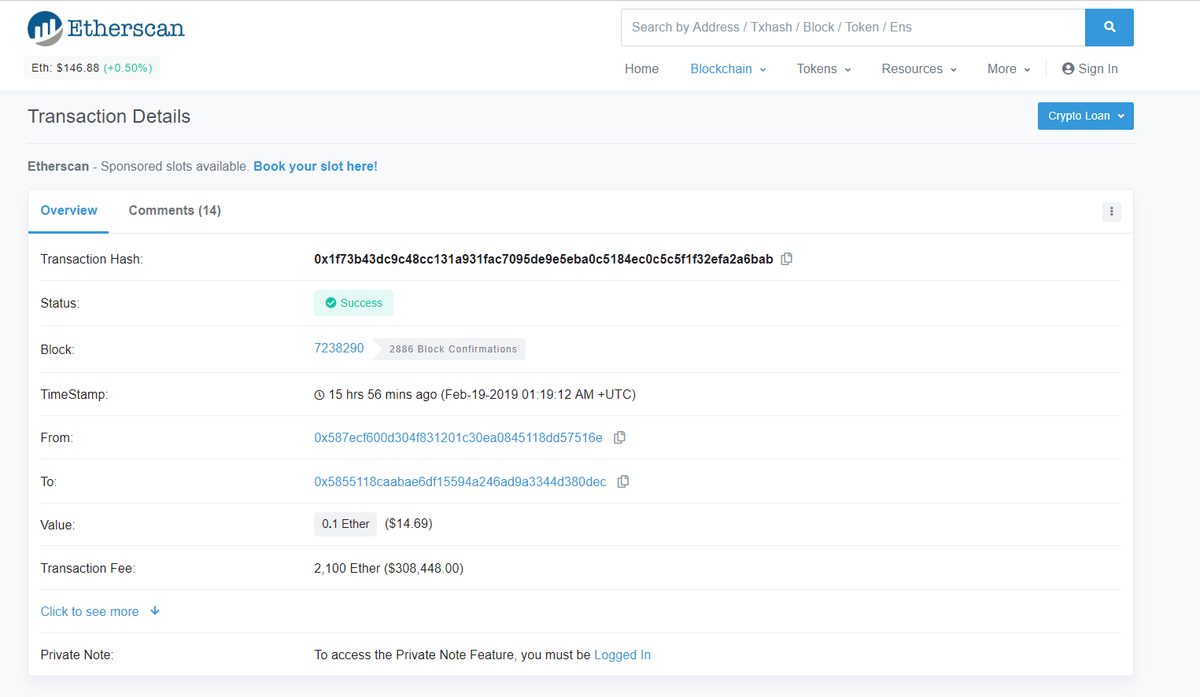1200x697 pixels.
Task: Open the Crypto Loan dropdown
Action: (x=1086, y=116)
